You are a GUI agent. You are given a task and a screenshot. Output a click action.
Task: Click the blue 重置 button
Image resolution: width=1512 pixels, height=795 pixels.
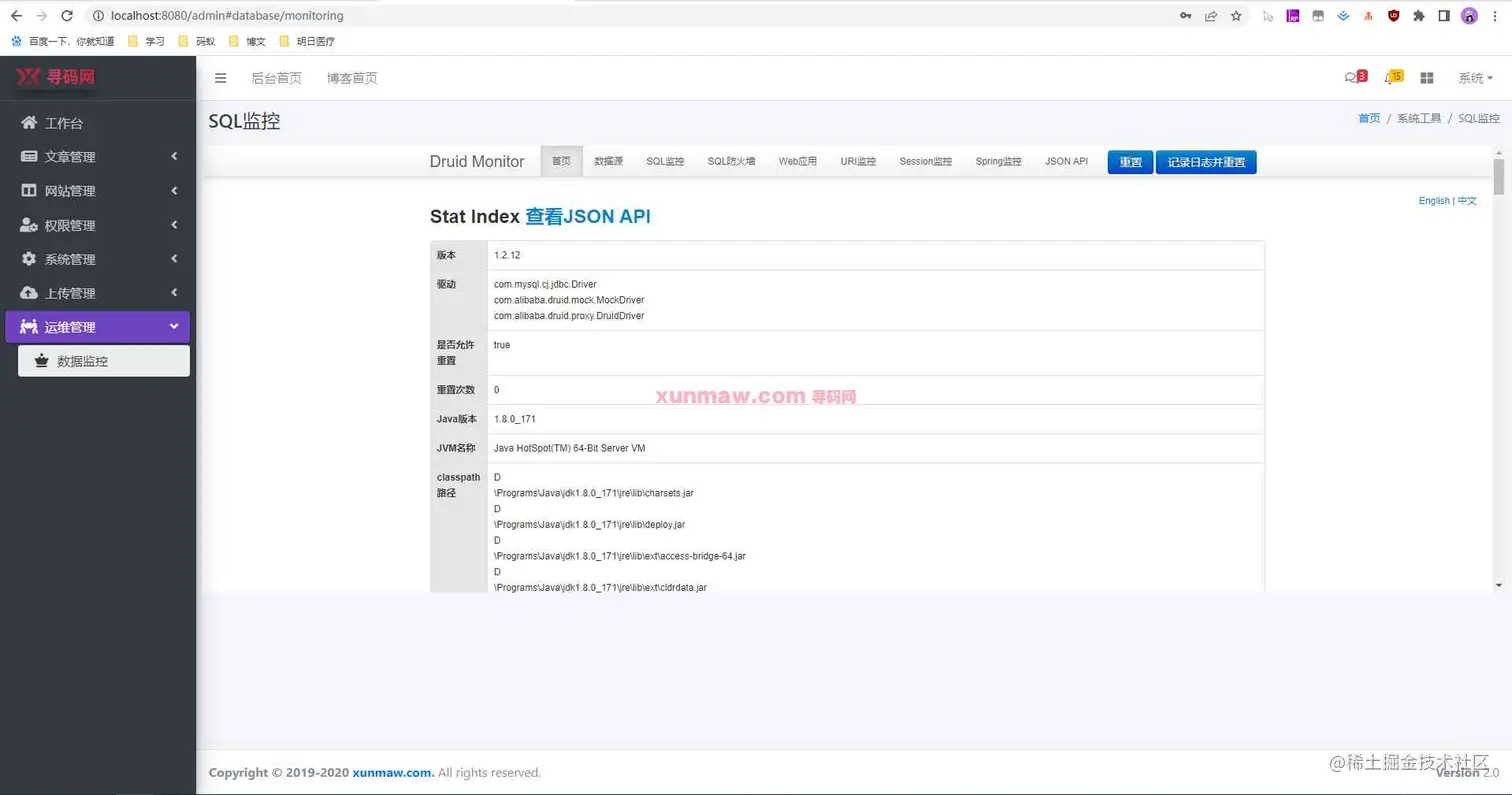click(x=1130, y=162)
